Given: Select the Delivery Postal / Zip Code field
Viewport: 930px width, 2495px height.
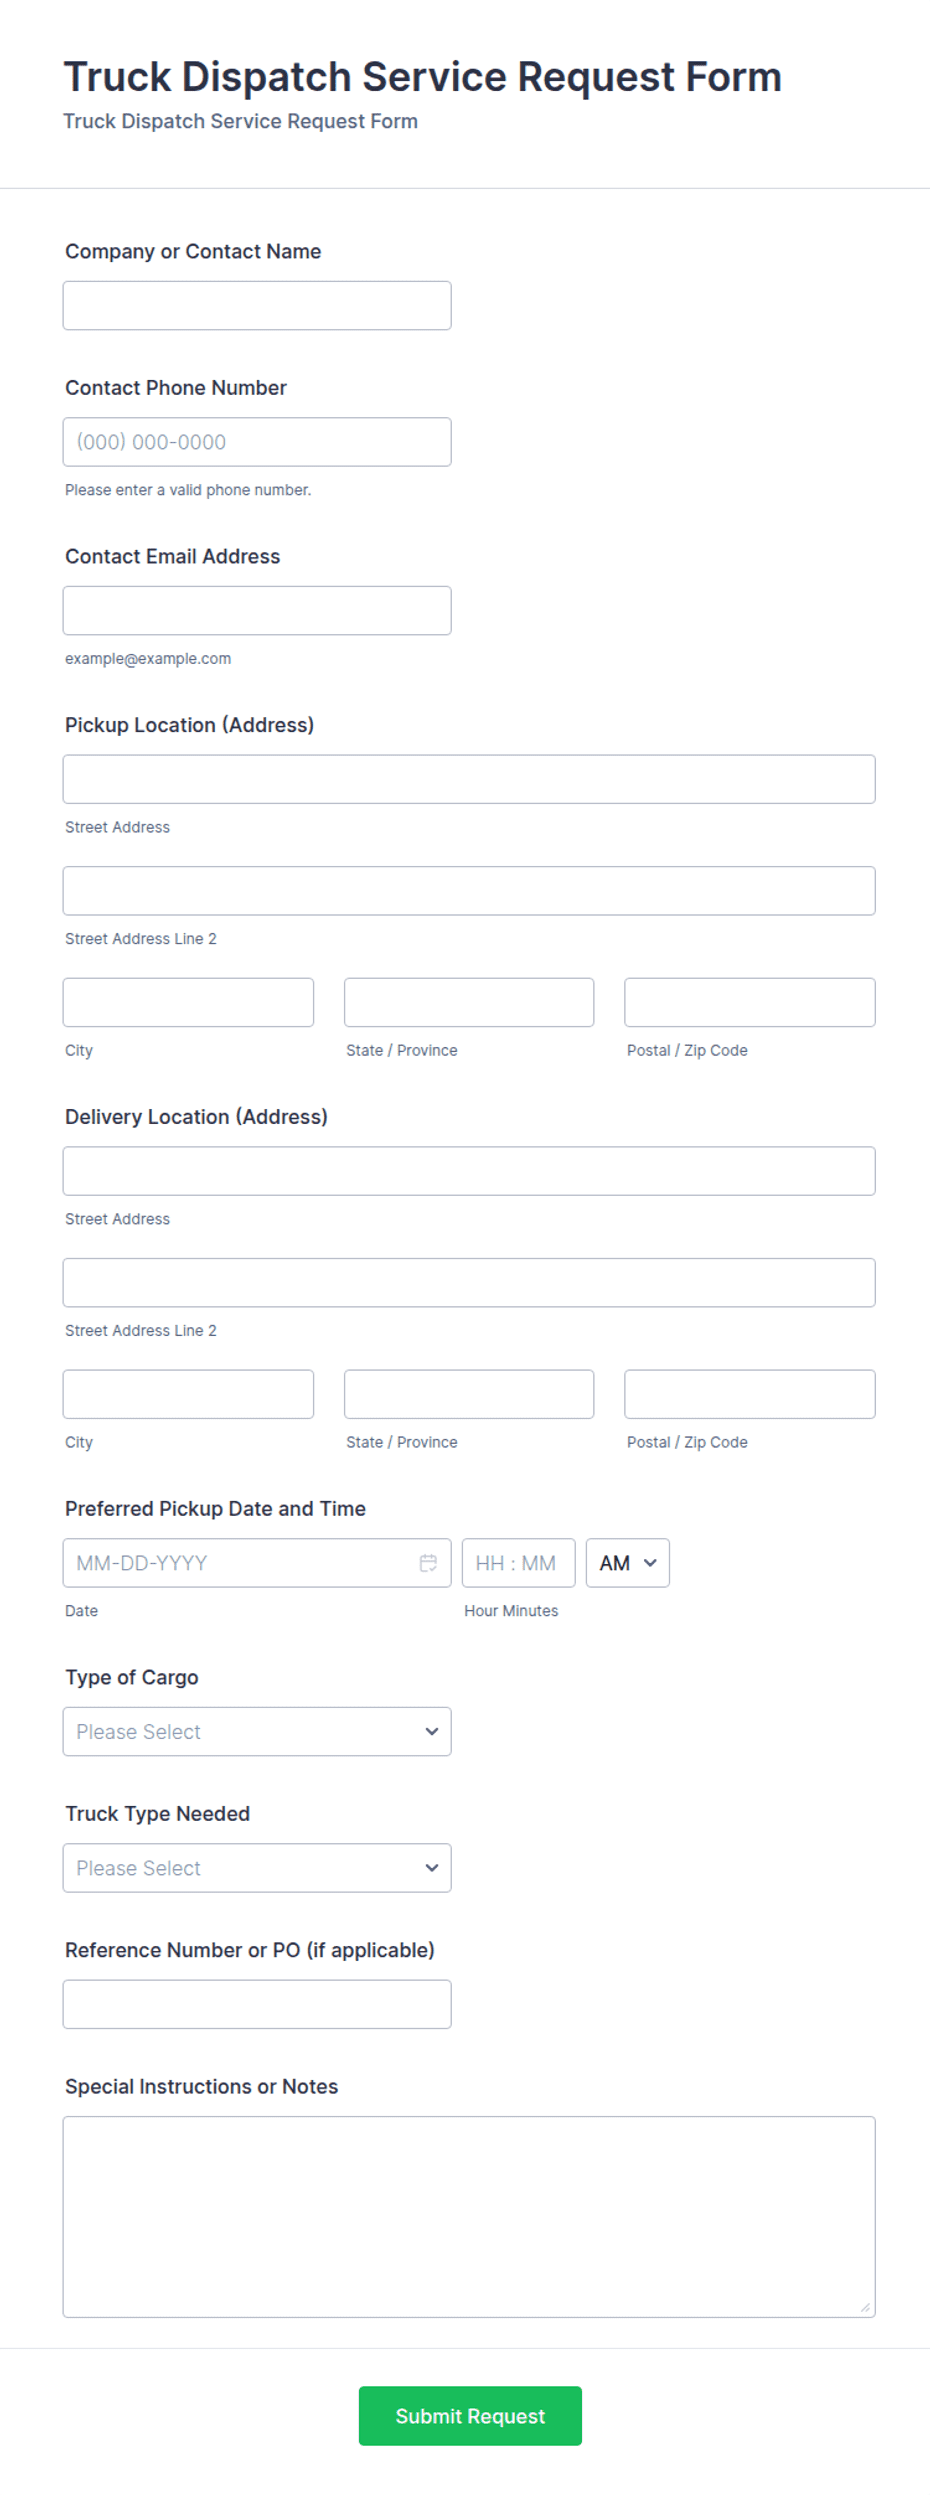Looking at the screenshot, I should pyautogui.click(x=750, y=1393).
